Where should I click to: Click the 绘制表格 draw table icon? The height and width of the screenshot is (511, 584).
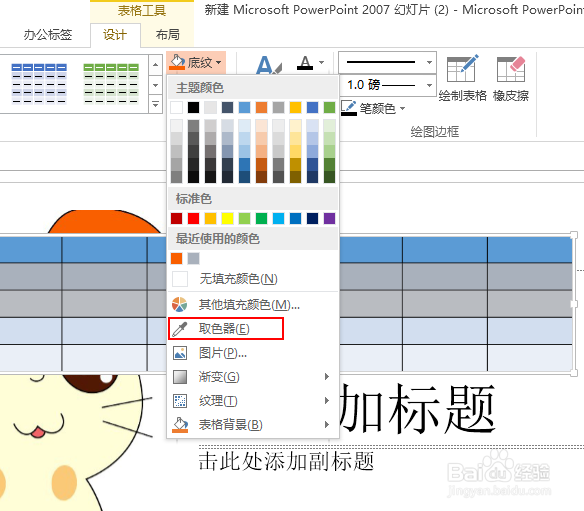[463, 69]
